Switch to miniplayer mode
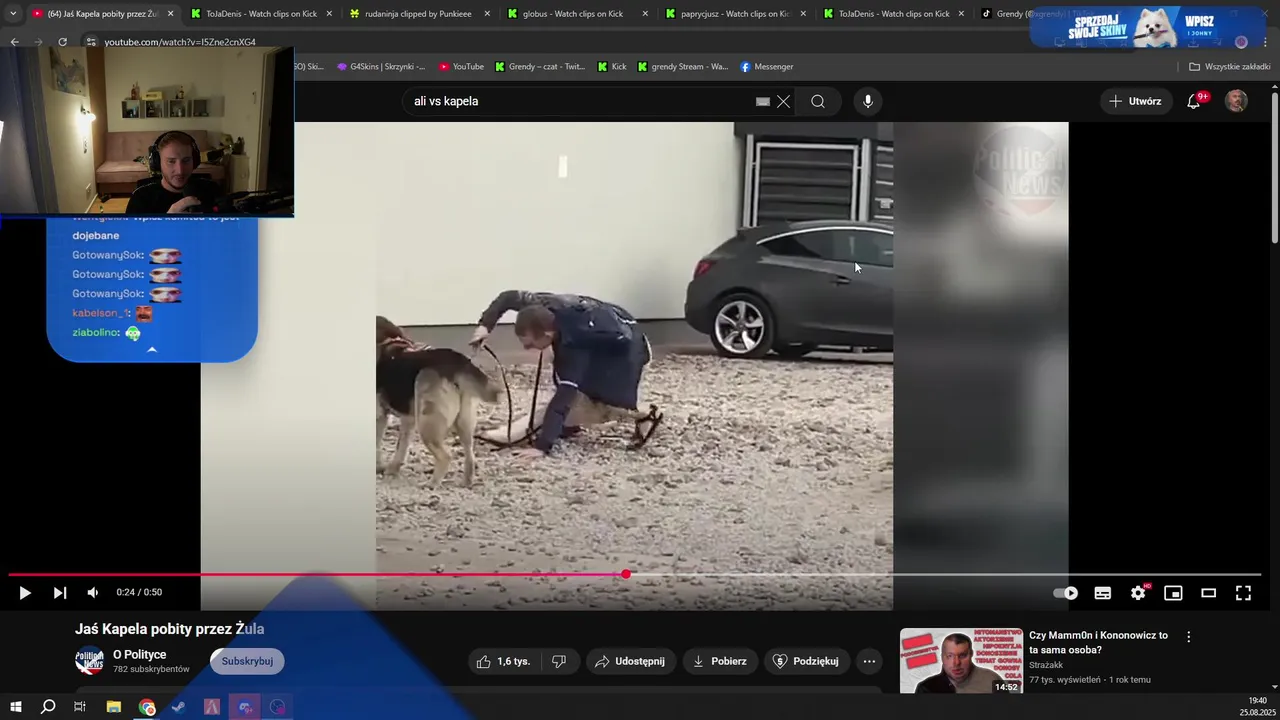 tap(1173, 593)
